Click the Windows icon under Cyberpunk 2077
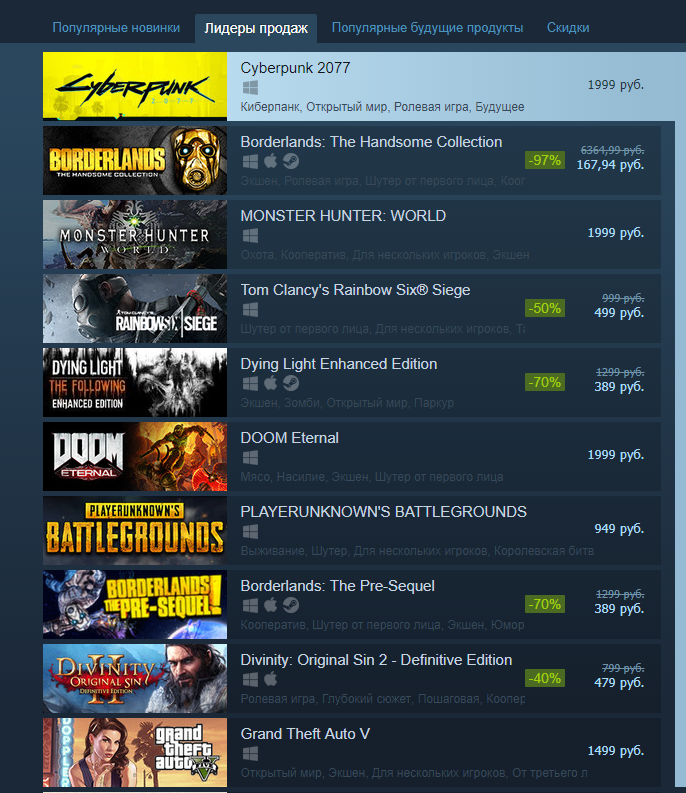This screenshot has width=686, height=793. tap(250, 87)
